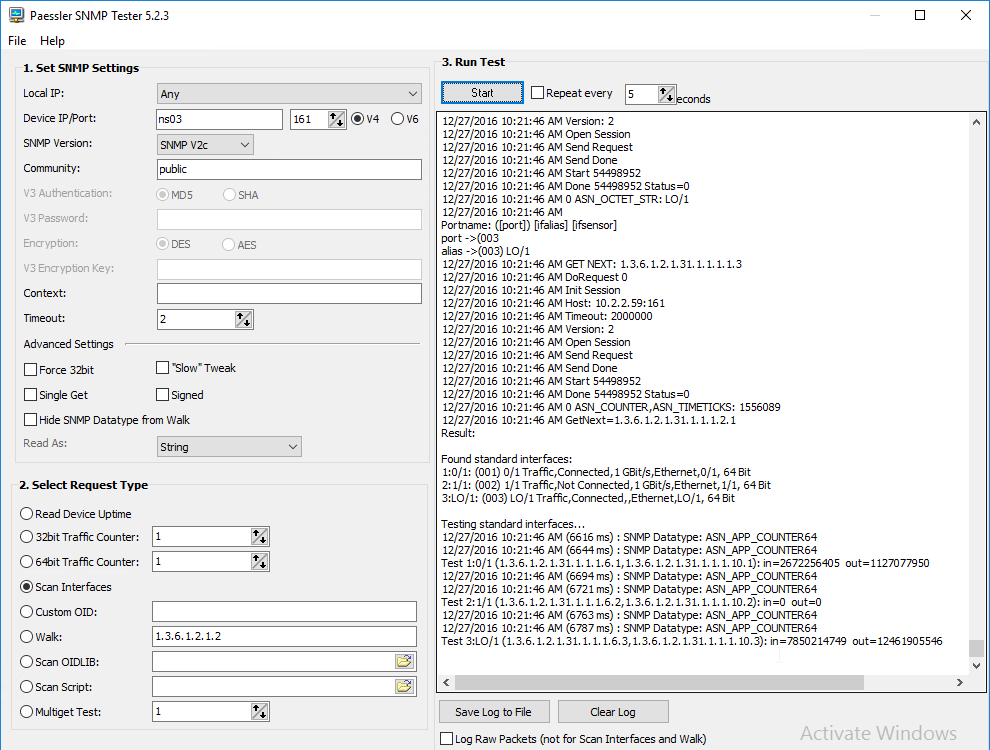
Task: Expand the SNMP Version dropdown
Action: click(205, 145)
